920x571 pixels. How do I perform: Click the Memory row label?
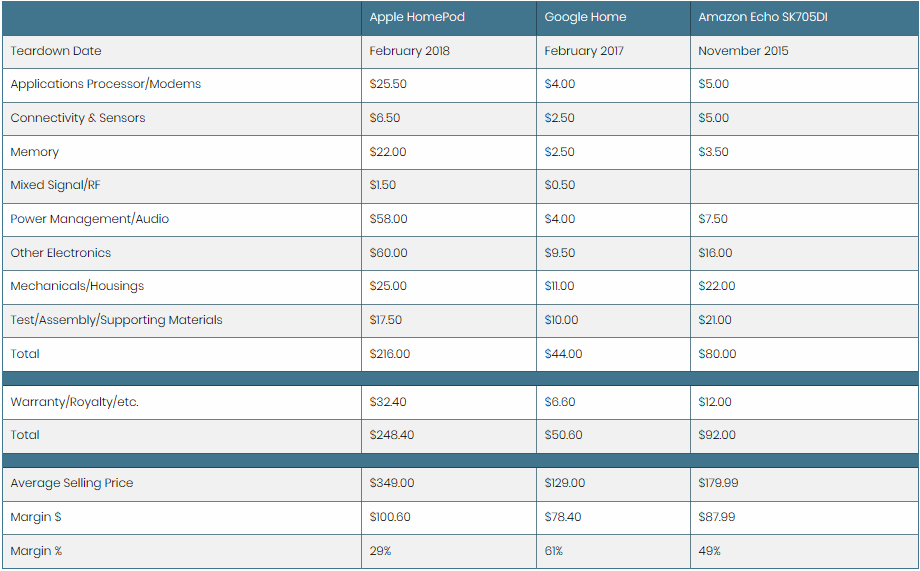(35, 152)
